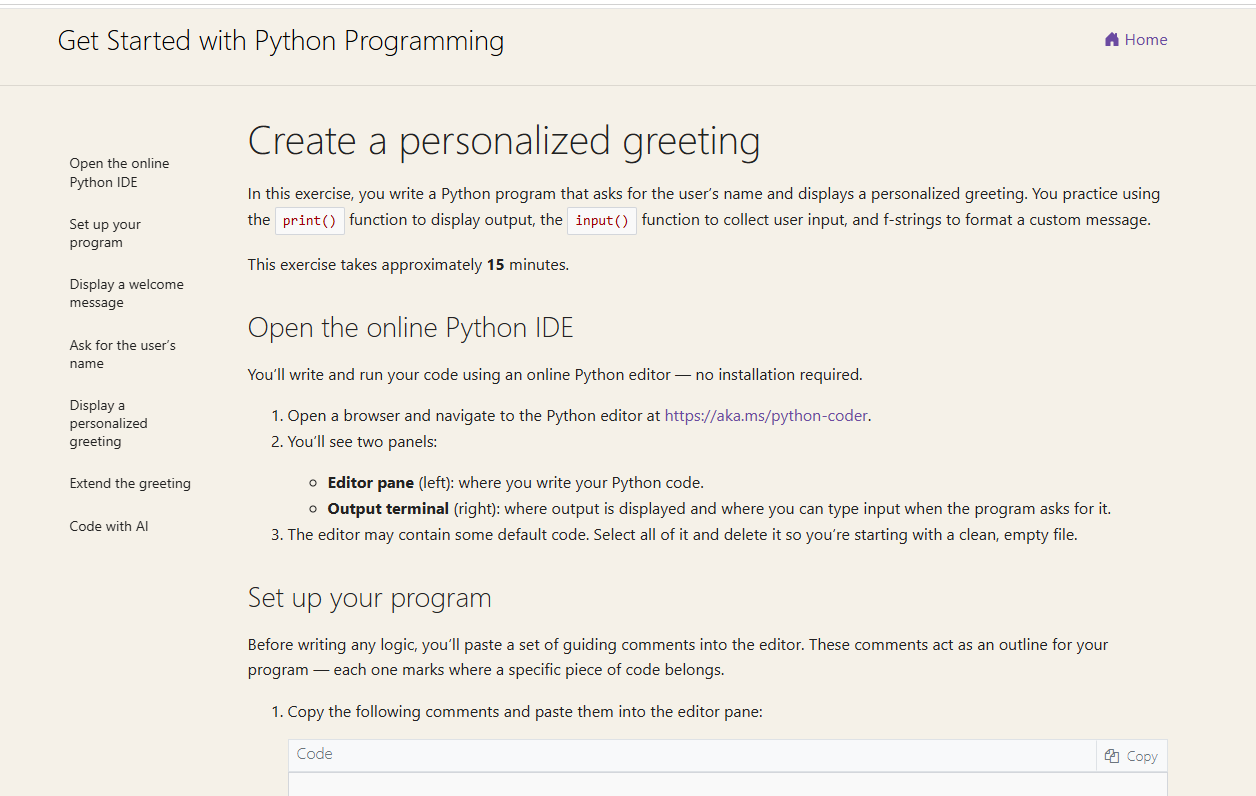The height and width of the screenshot is (796, 1256).
Task: Open 'Display a personalized greeting' sidebar link
Action: coord(109,423)
